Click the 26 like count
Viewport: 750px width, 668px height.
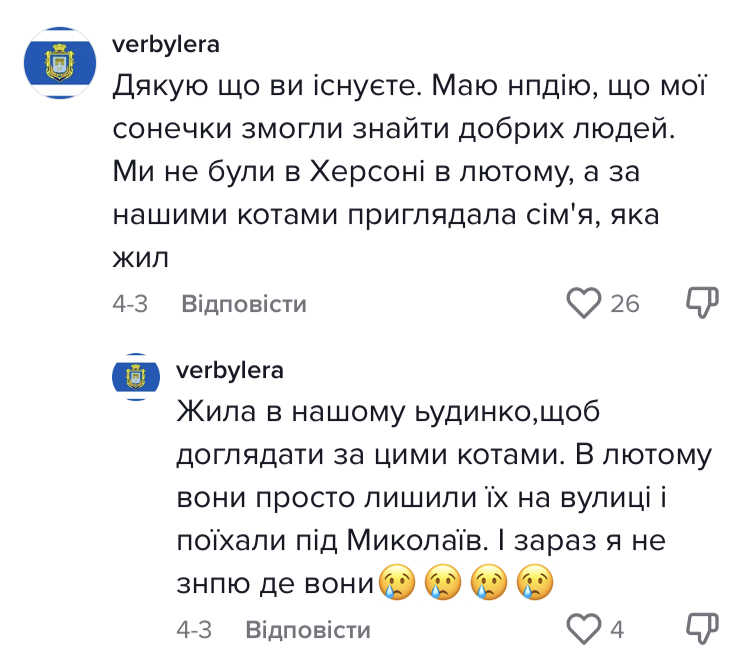pyautogui.click(x=625, y=304)
